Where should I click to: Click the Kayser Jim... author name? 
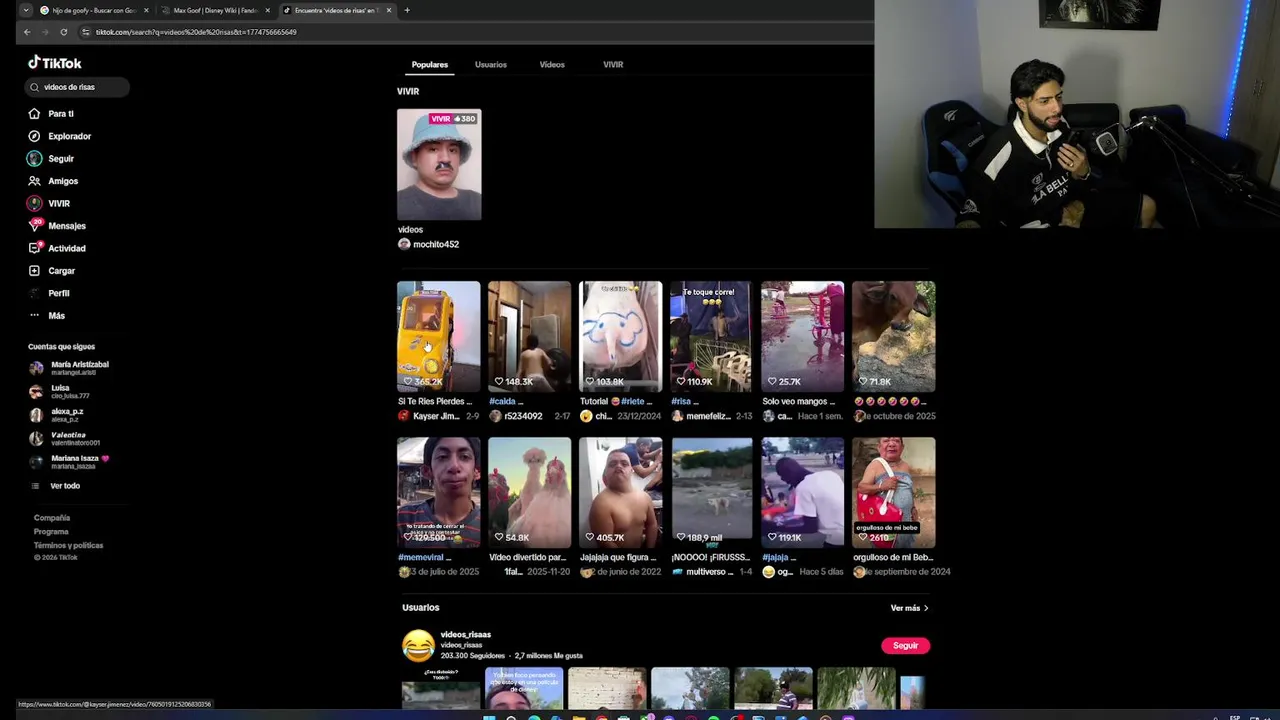tap(436, 416)
